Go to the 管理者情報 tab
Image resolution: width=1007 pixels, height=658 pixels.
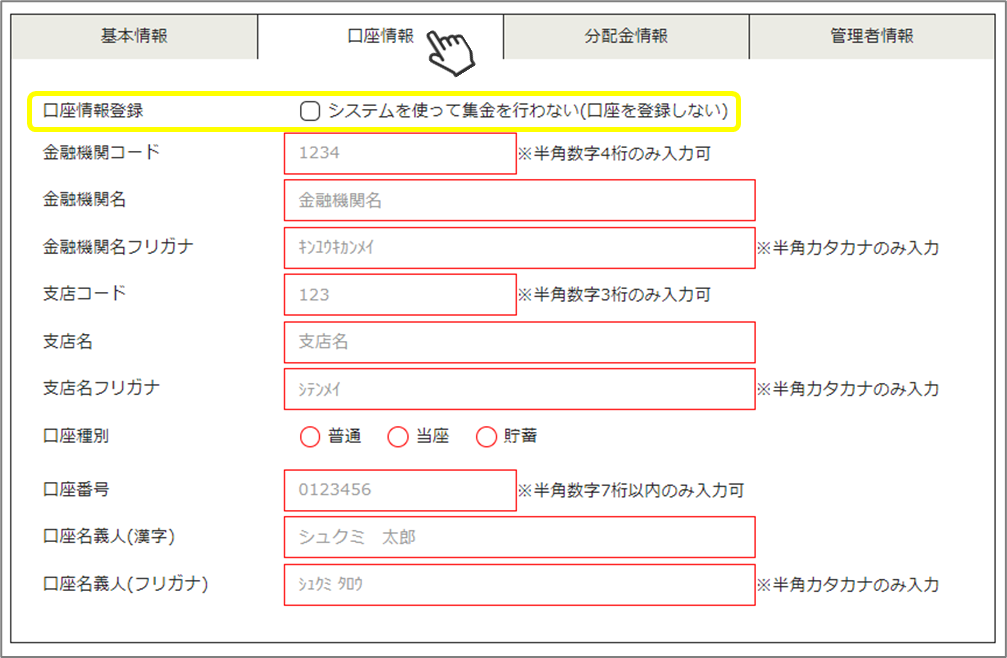pos(872,36)
